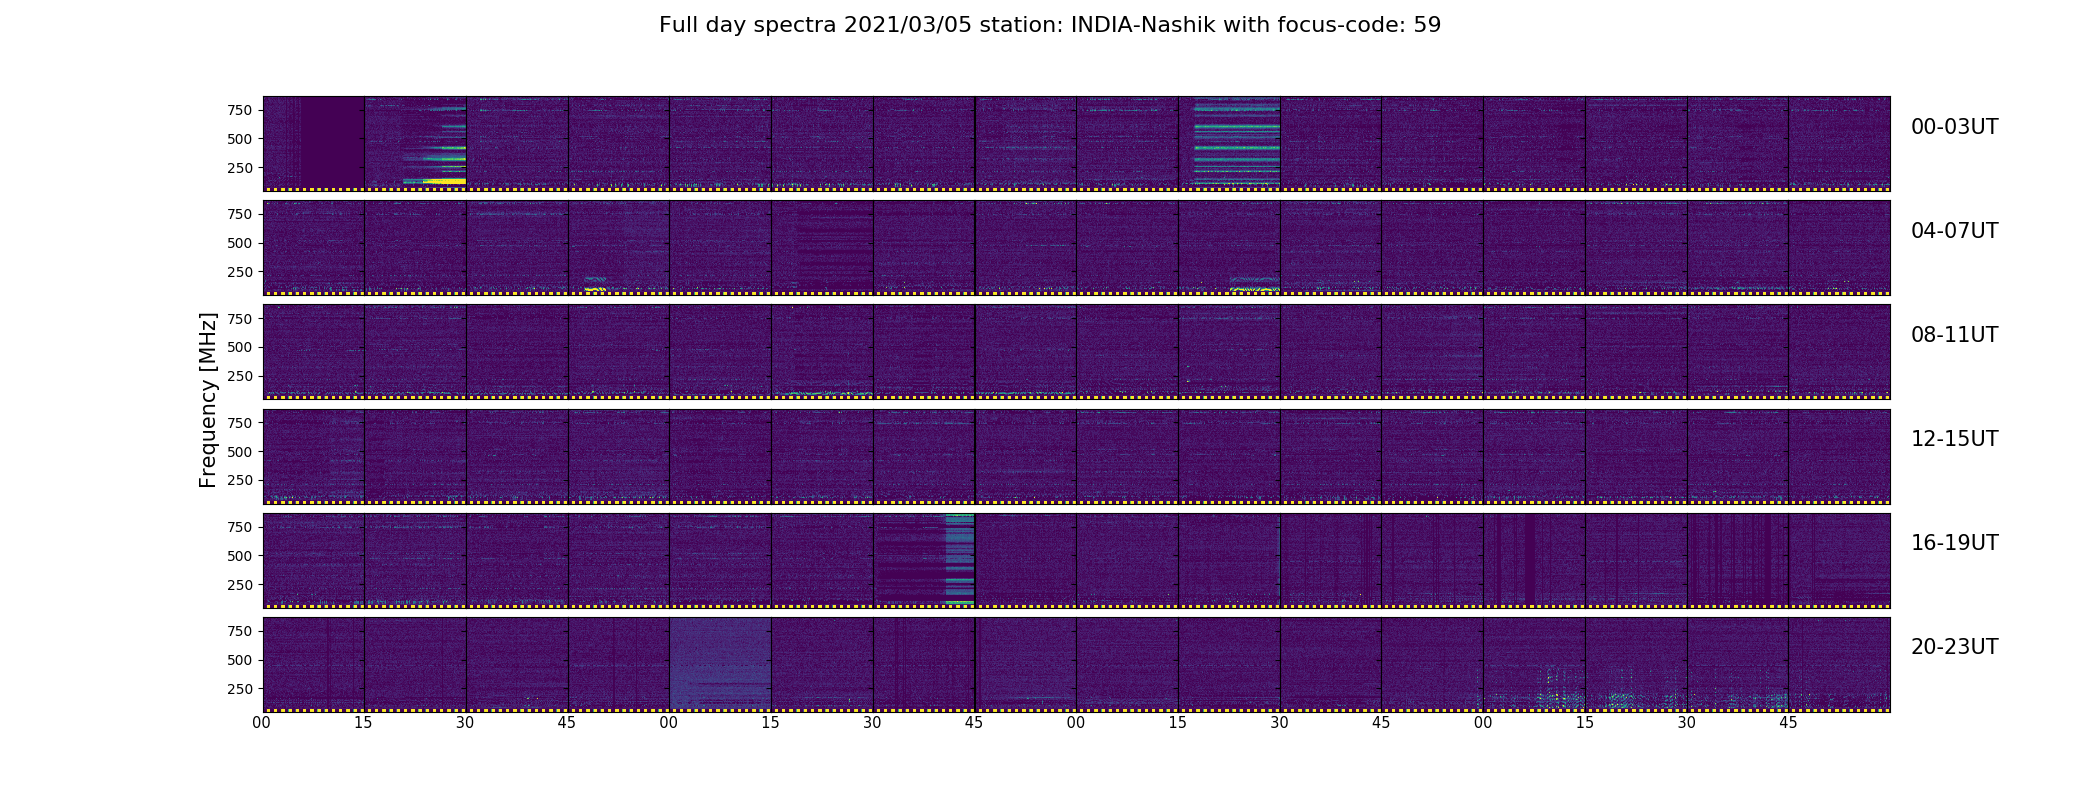Click the 250 tick of the 04-07UT row
Image resolution: width=2100 pixels, height=800 pixels.
240,272
